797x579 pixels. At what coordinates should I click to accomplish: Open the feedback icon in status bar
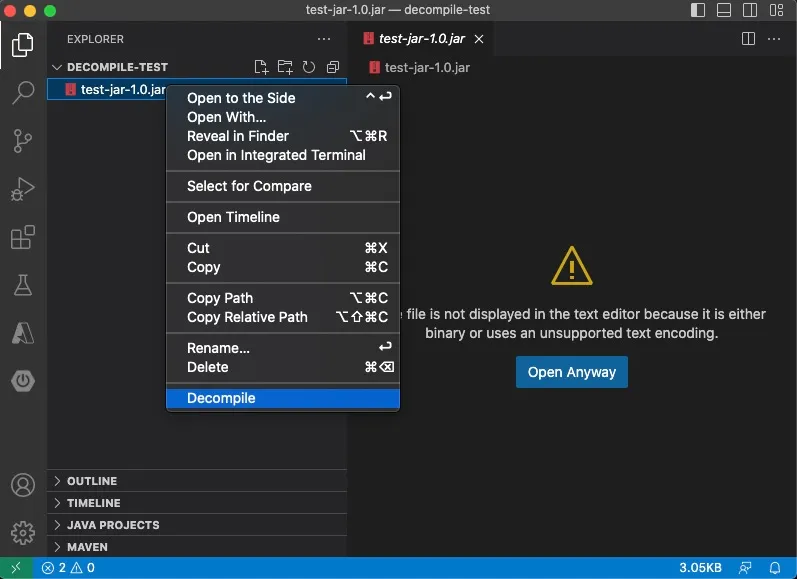click(745, 568)
